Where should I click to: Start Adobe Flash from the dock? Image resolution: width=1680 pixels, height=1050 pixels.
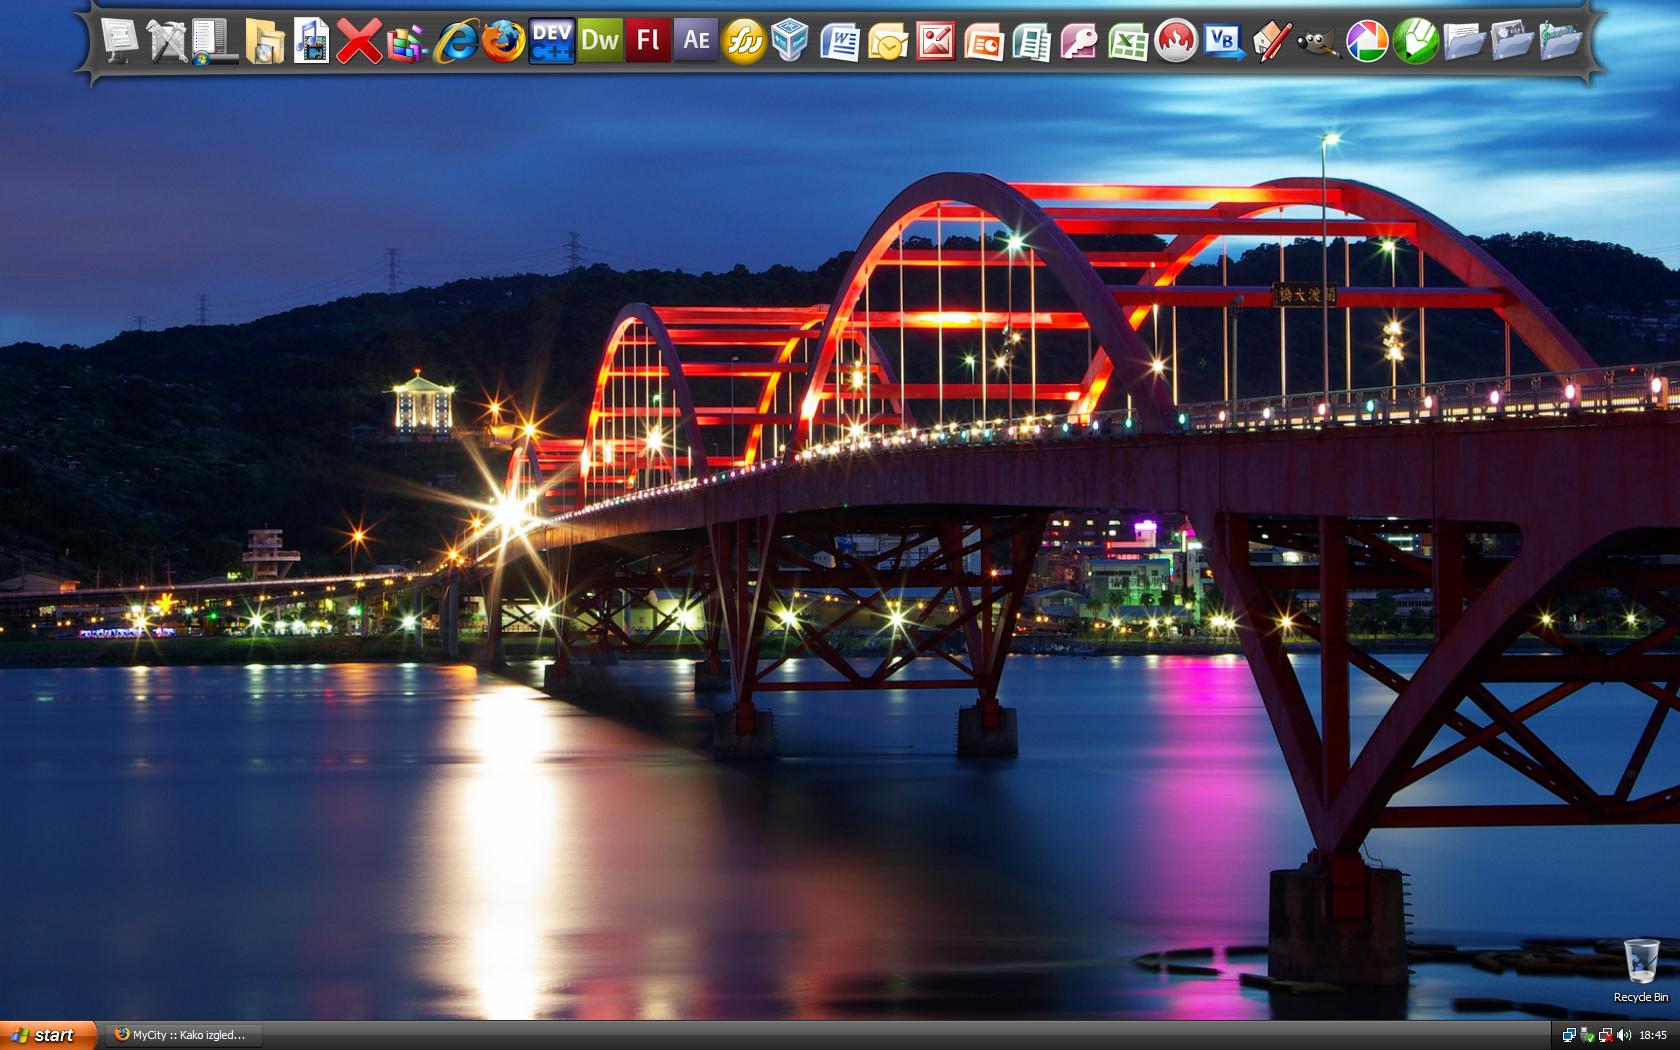[x=648, y=40]
